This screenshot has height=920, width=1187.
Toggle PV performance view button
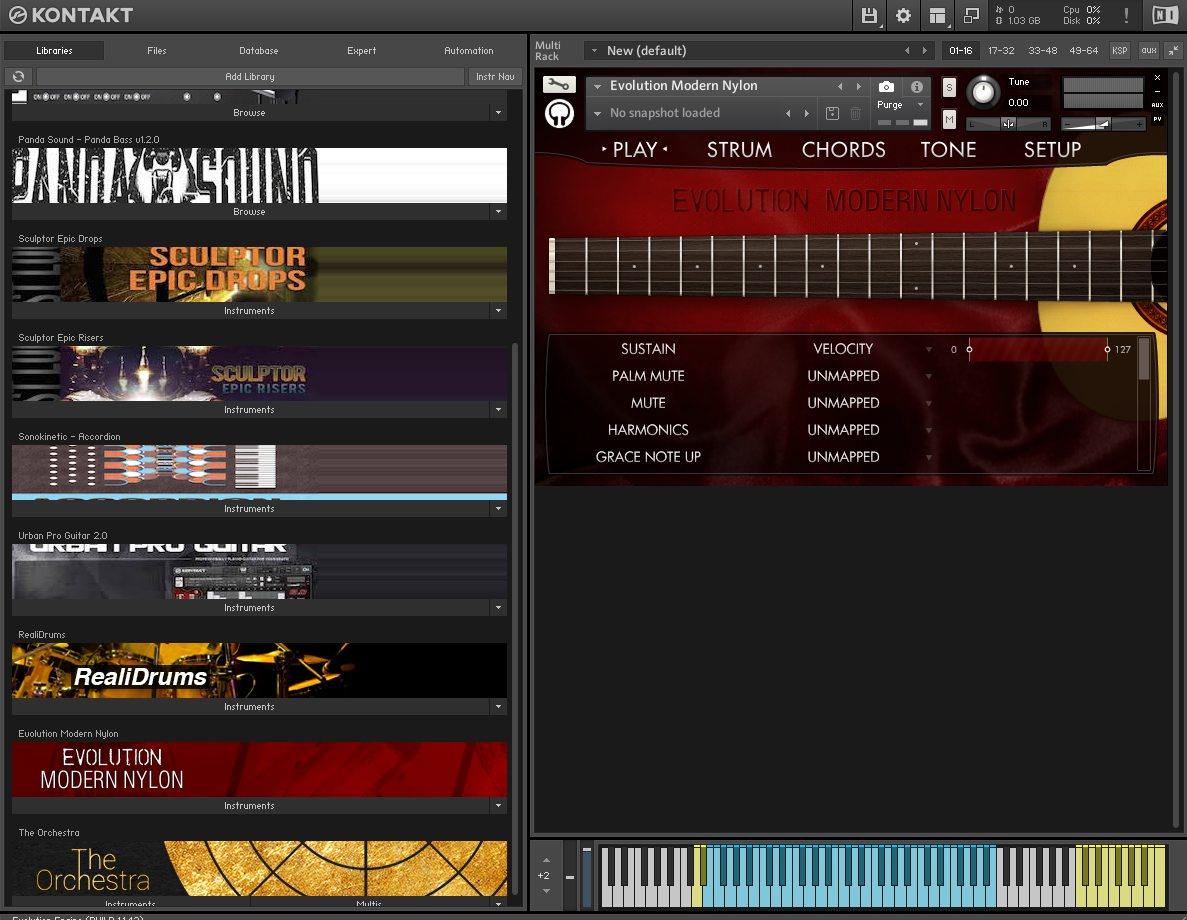1157,119
